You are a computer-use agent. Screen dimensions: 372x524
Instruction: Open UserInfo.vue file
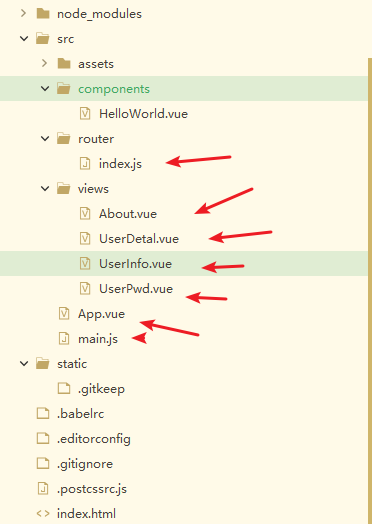pyautogui.click(x=135, y=264)
